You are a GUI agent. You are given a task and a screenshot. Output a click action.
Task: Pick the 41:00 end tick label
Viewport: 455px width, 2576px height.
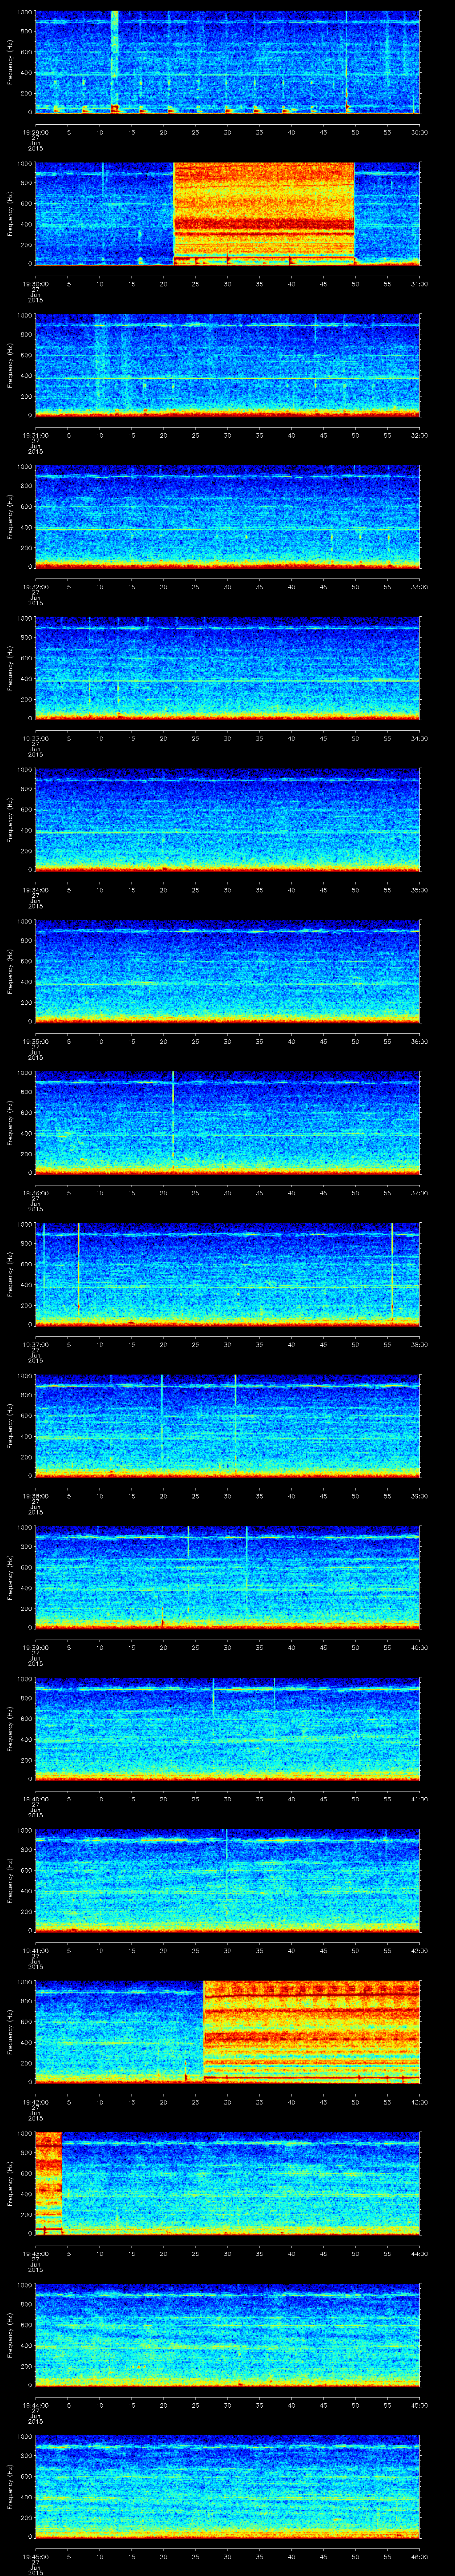pyautogui.click(x=419, y=1799)
